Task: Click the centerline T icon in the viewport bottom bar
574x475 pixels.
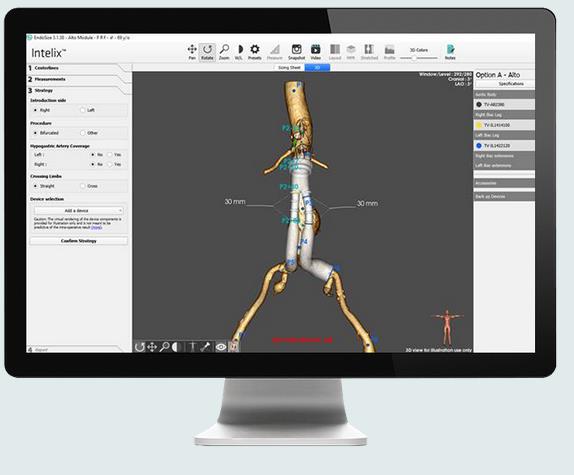Action: coord(193,347)
